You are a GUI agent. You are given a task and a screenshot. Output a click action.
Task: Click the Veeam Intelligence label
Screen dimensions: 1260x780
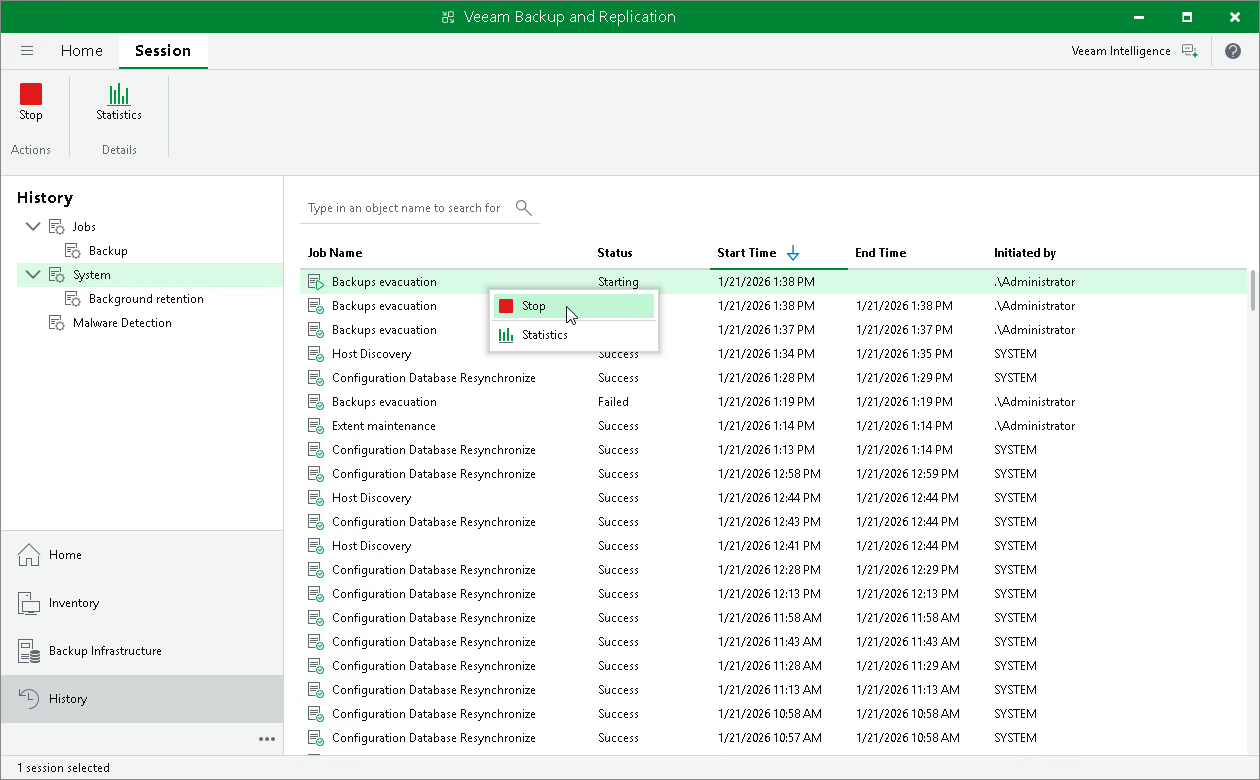click(x=1120, y=51)
